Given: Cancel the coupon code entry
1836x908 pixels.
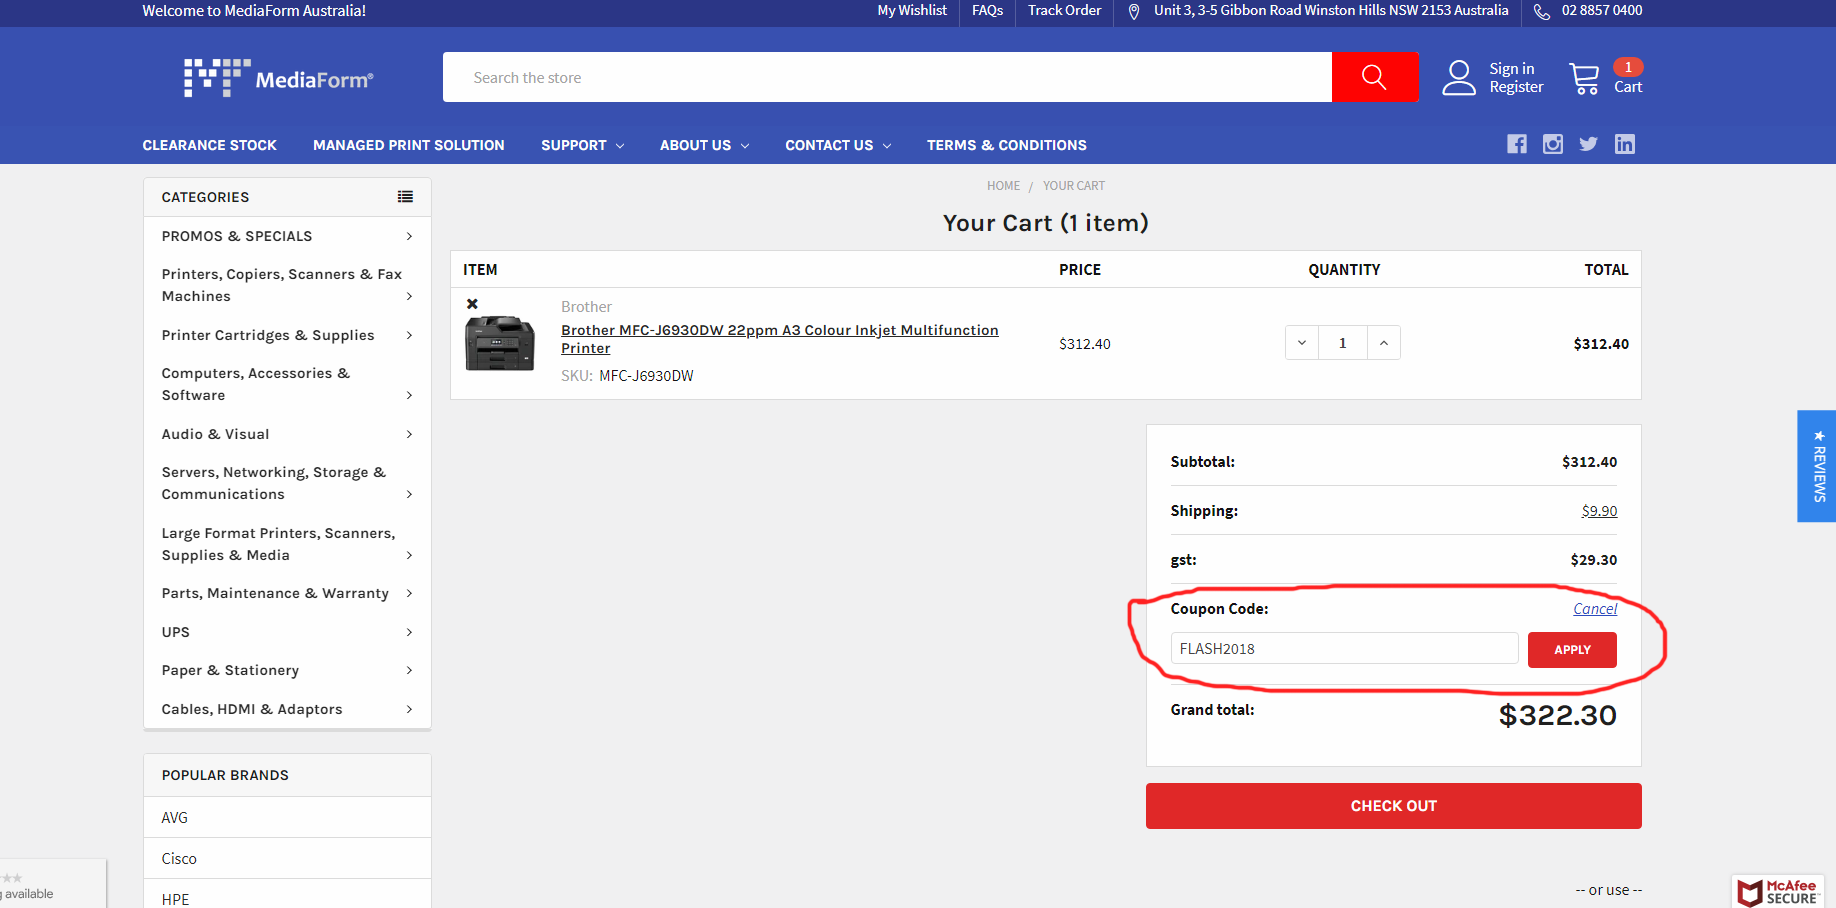Looking at the screenshot, I should pyautogui.click(x=1595, y=609).
